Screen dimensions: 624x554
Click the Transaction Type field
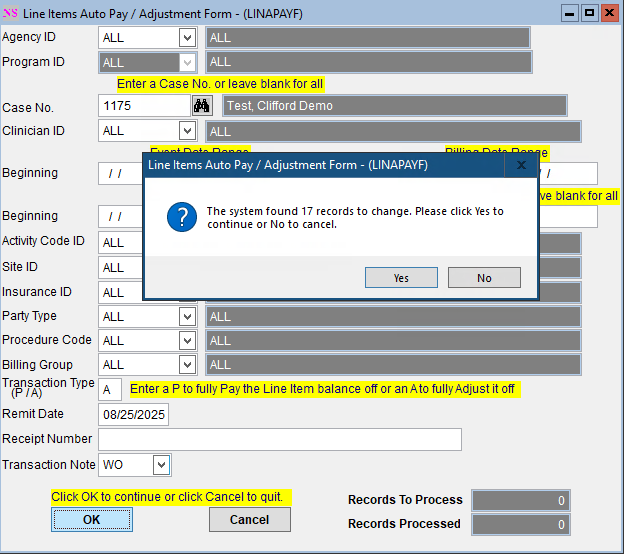click(x=110, y=390)
